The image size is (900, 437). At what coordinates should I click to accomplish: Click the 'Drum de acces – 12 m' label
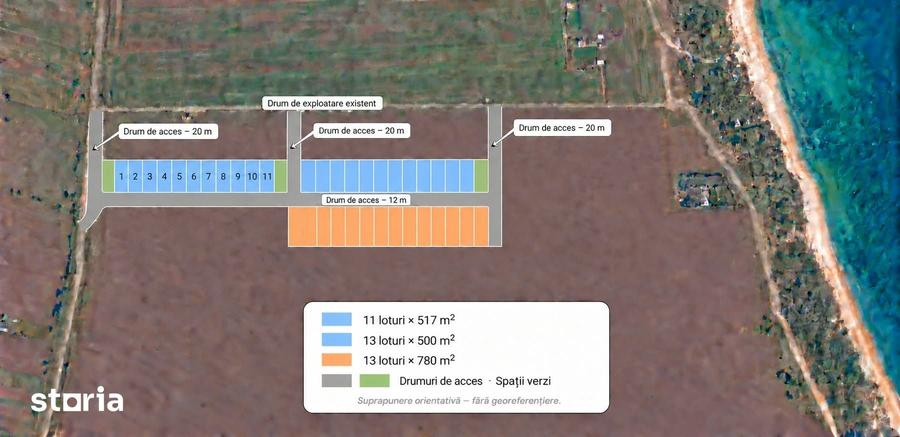366,200
